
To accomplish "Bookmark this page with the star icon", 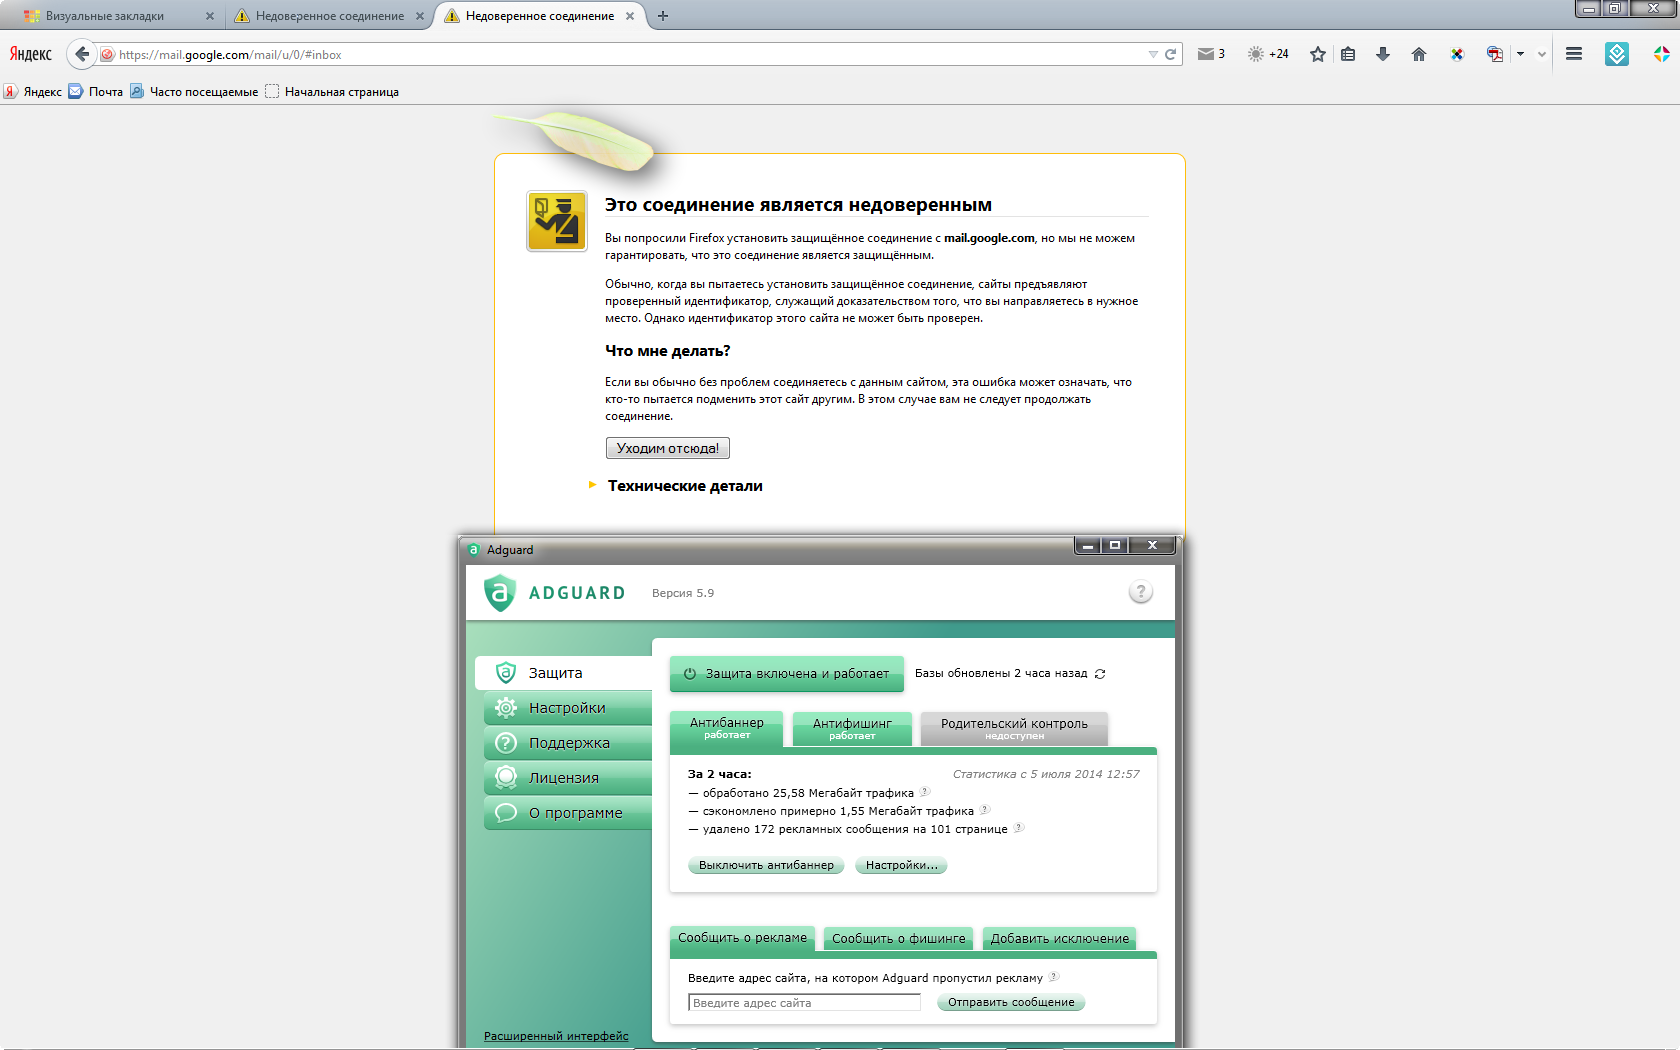I will click(1318, 54).
